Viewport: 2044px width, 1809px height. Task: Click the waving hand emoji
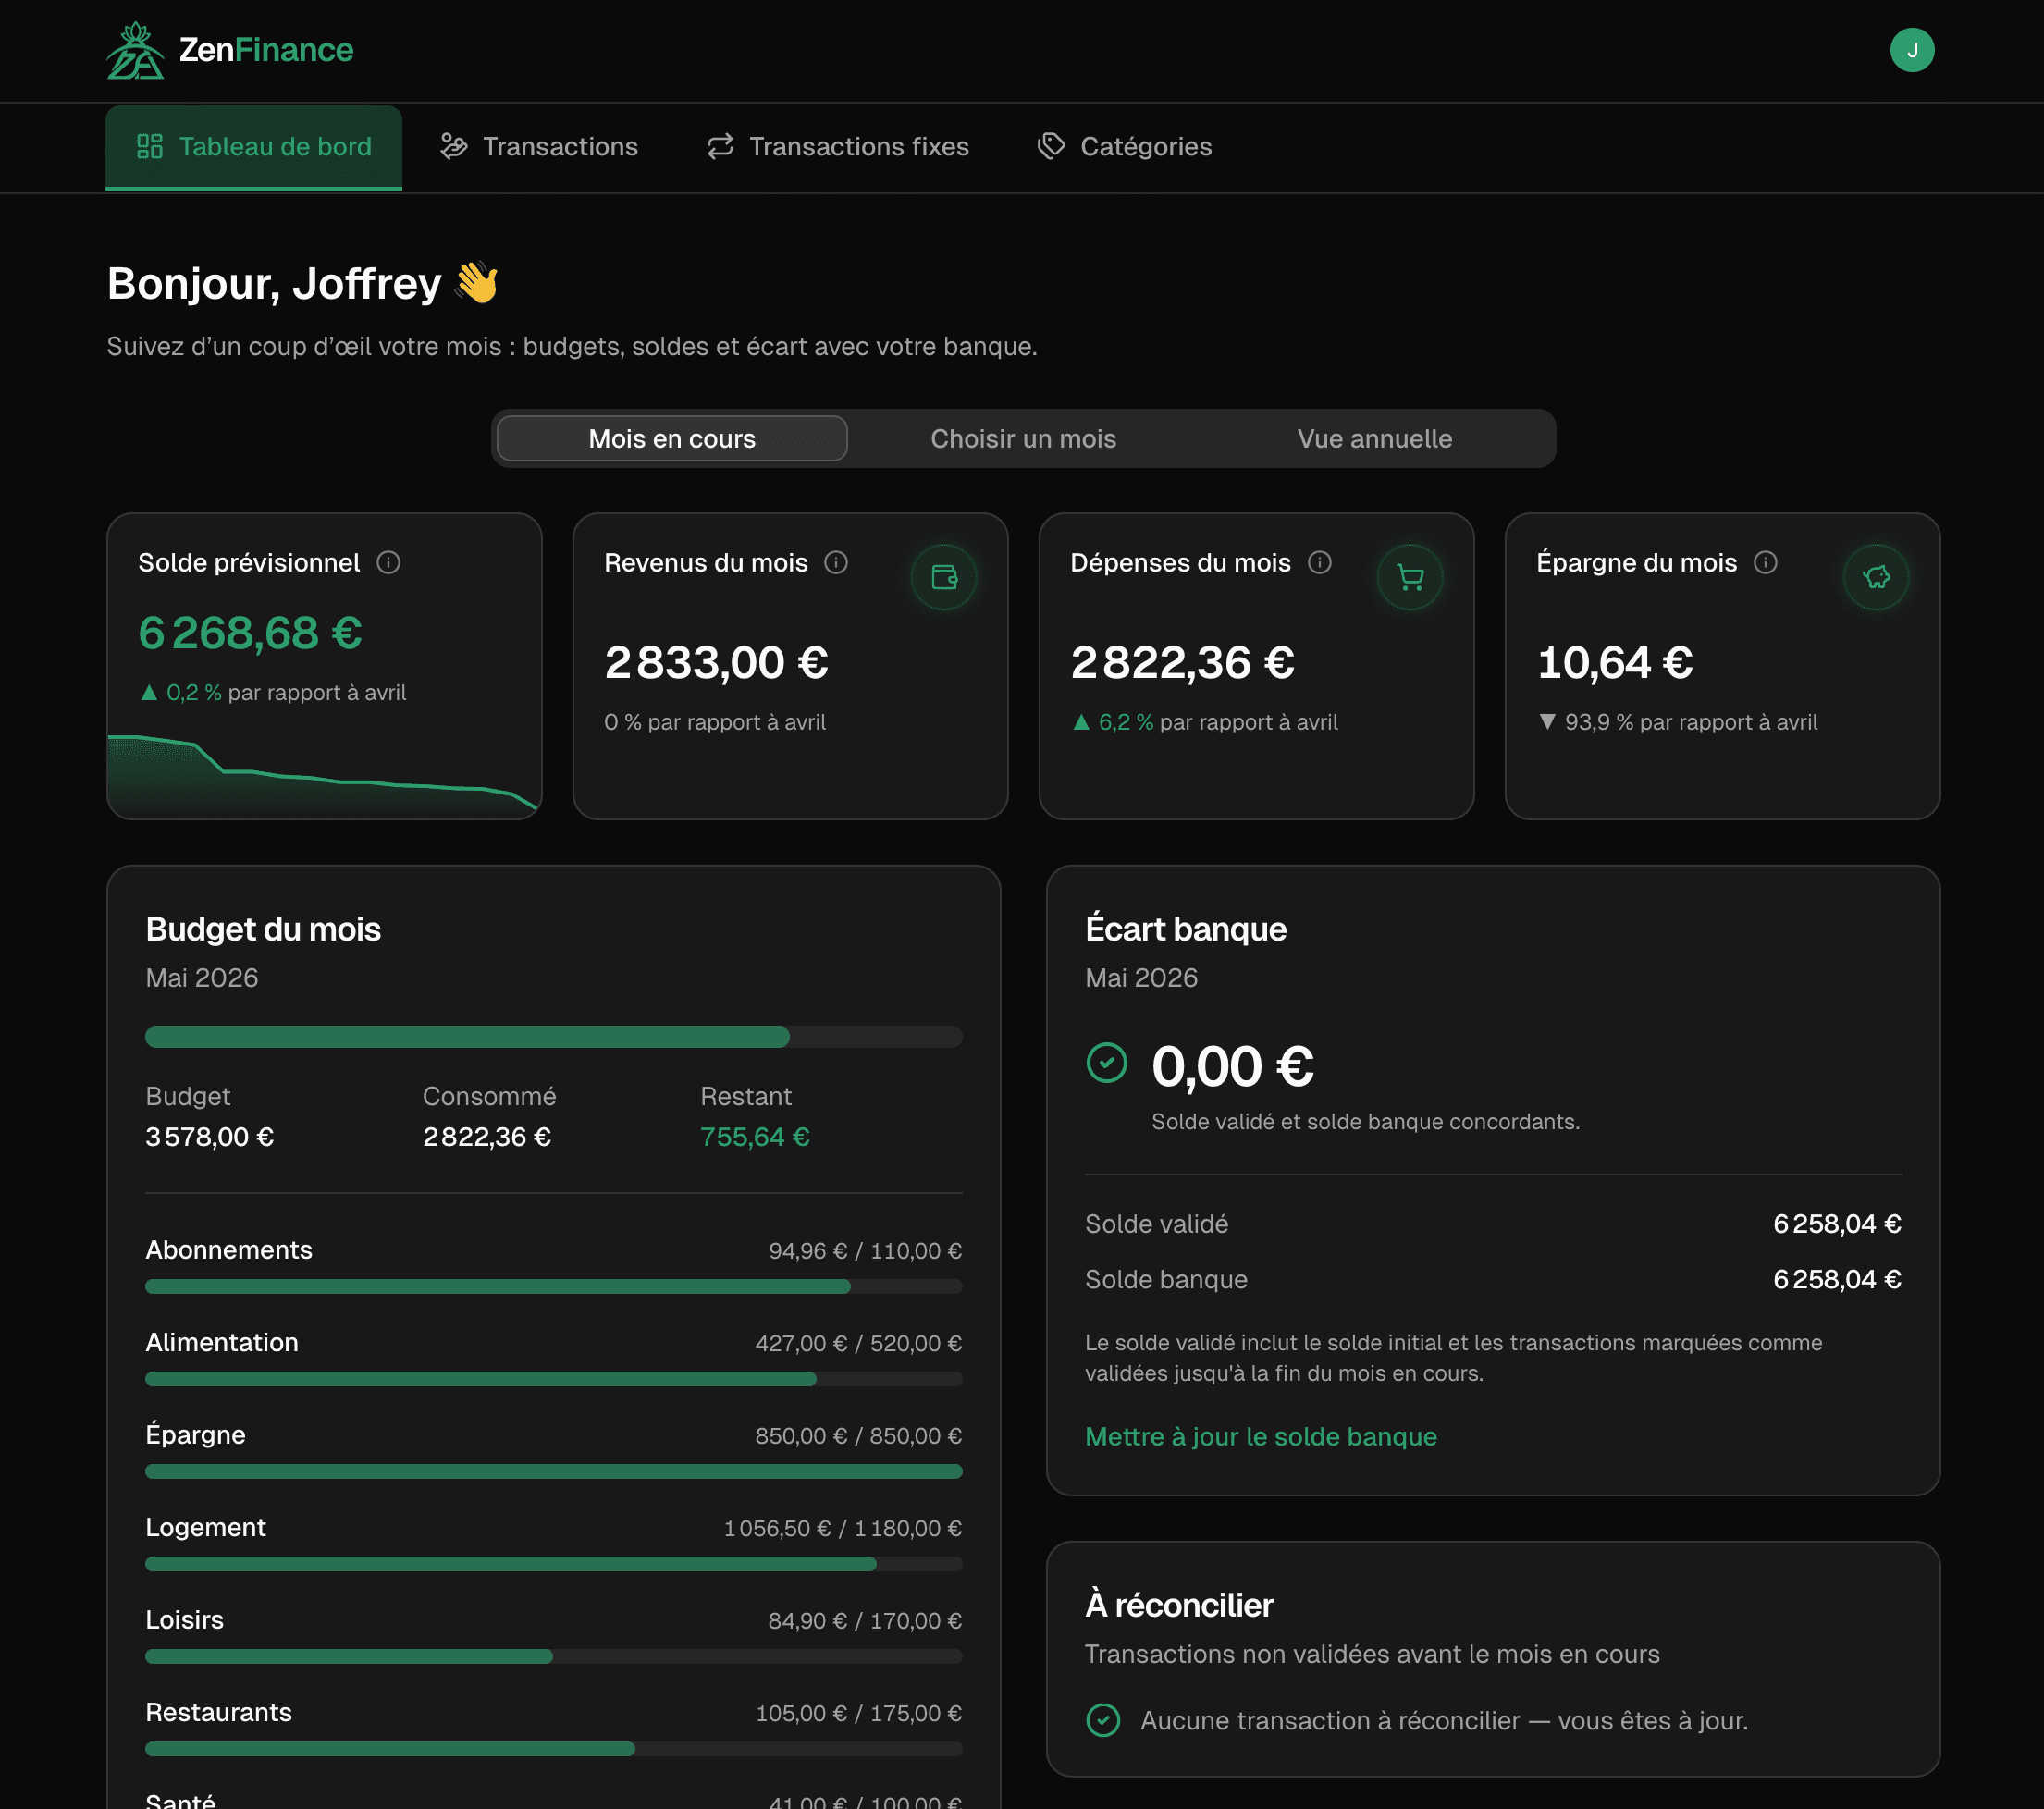[x=477, y=283]
